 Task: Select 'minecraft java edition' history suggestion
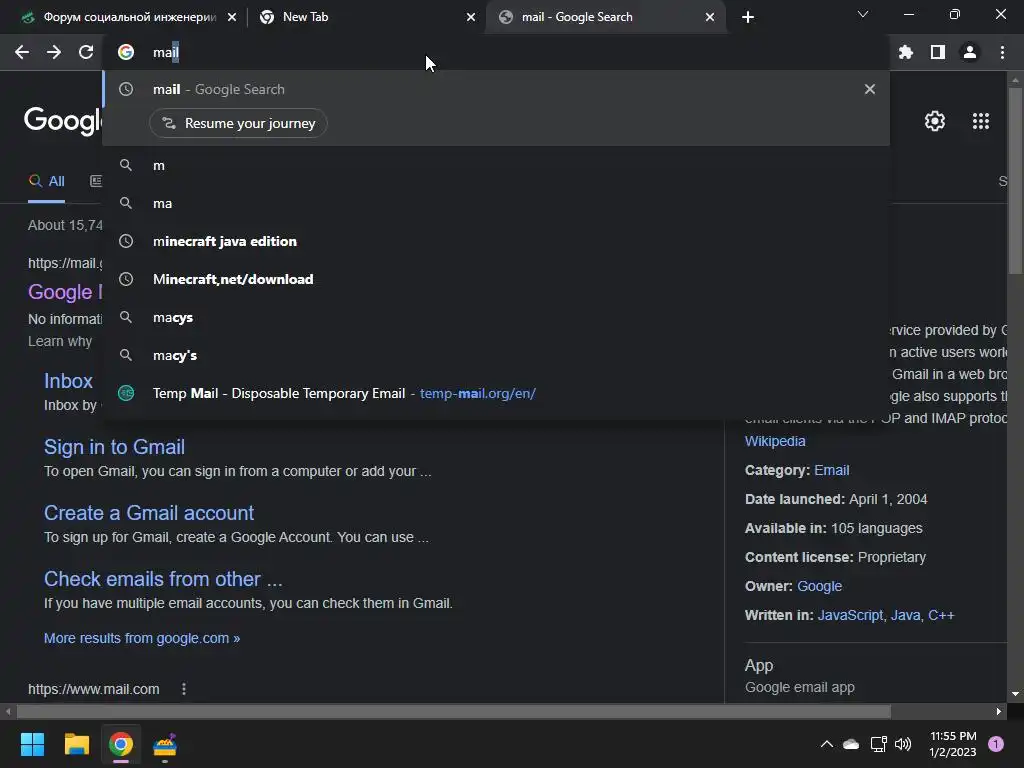496,242
